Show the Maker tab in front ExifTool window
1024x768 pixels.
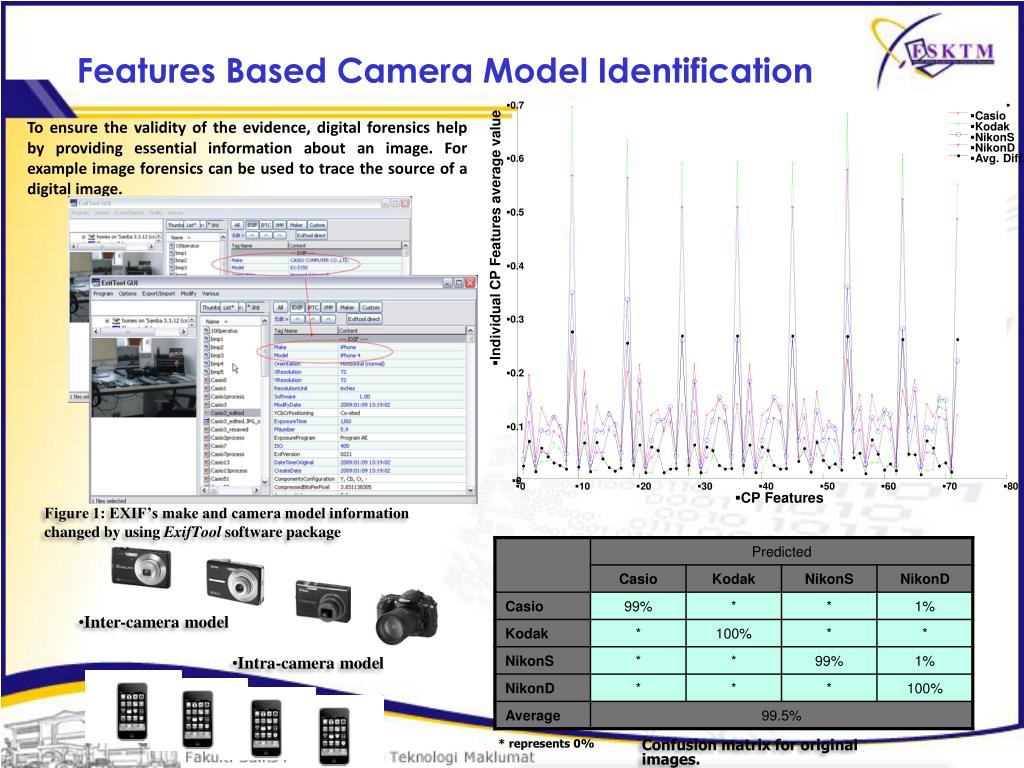pyautogui.click(x=347, y=307)
